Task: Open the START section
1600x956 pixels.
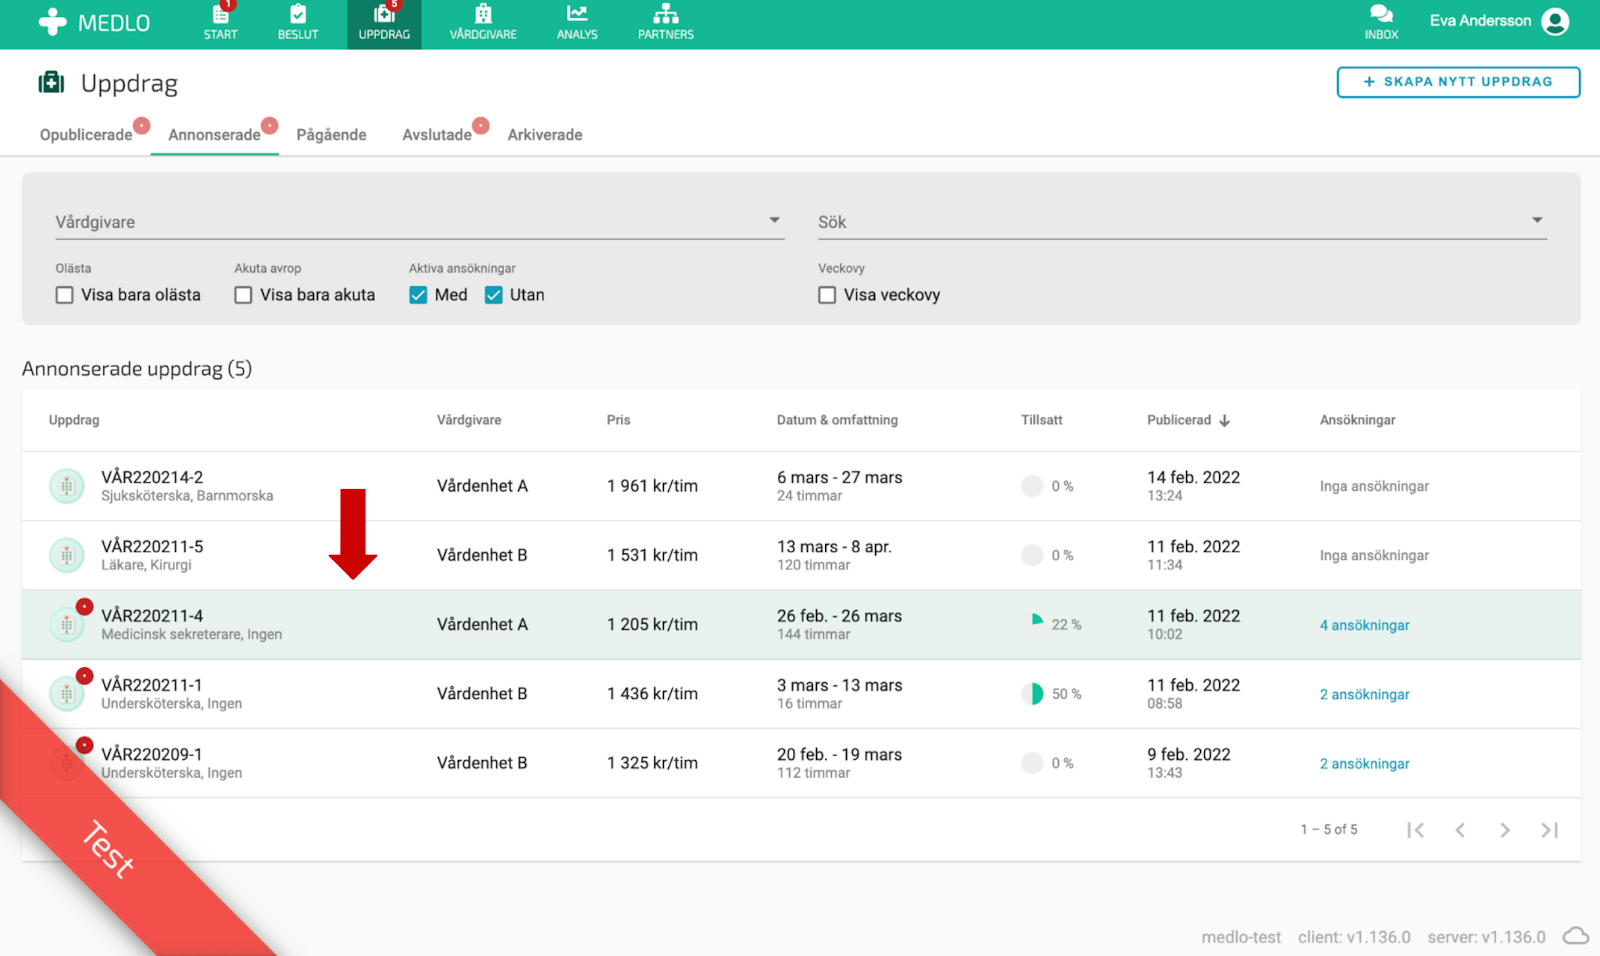Action: (221, 22)
